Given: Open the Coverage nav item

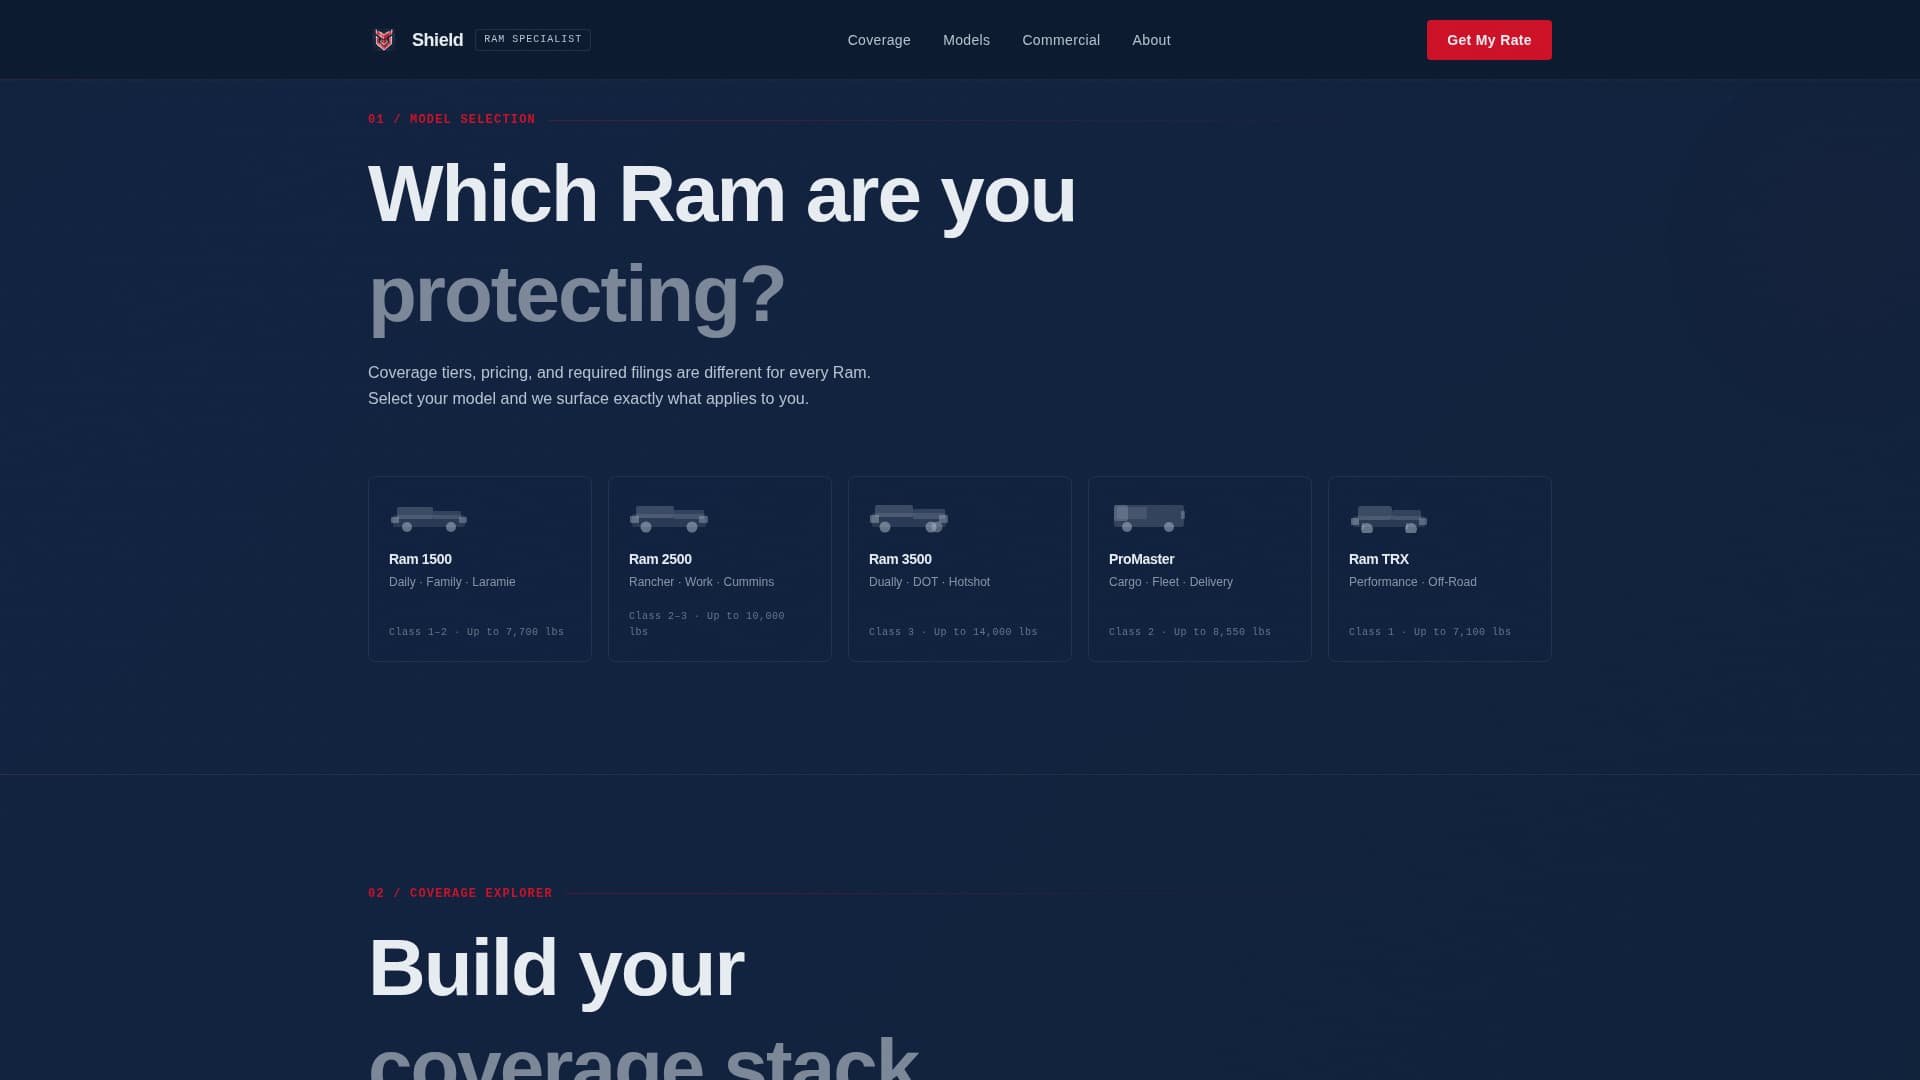Looking at the screenshot, I should (x=879, y=40).
